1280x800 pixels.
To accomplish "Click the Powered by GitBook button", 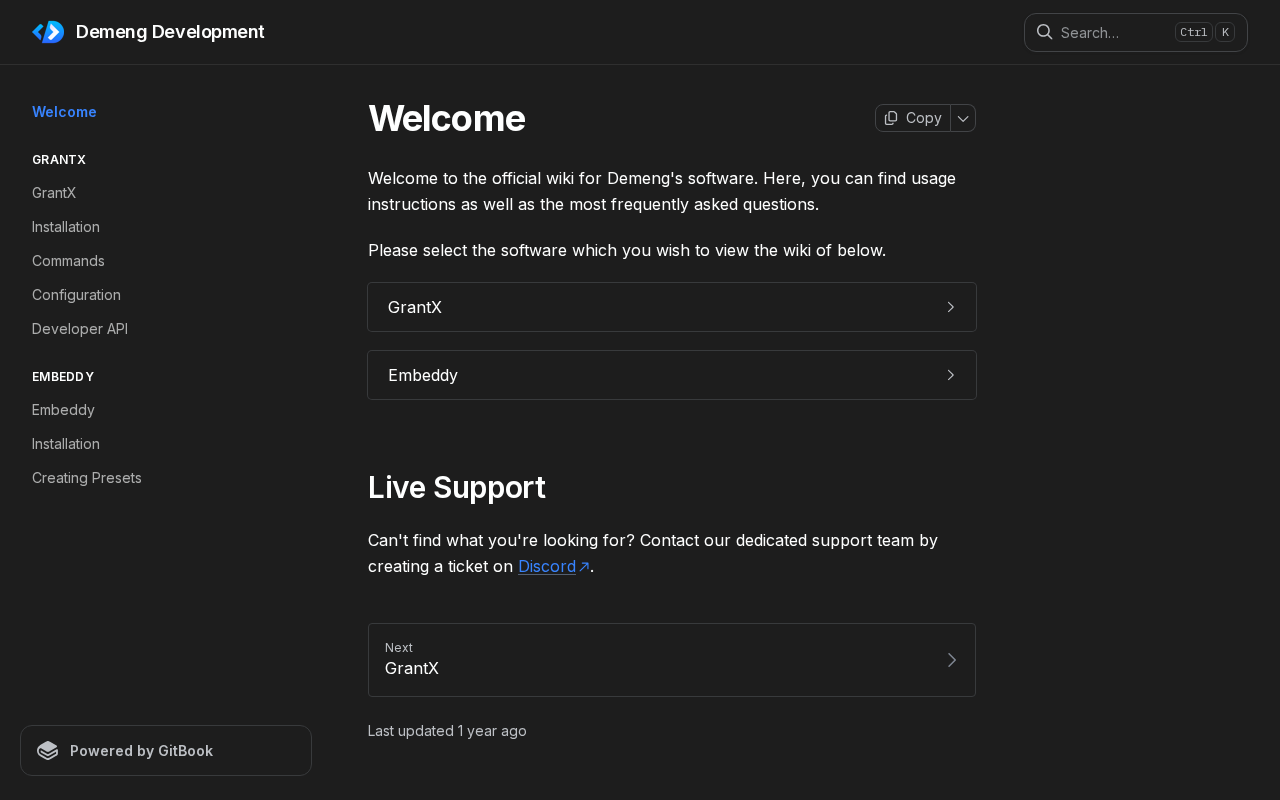I will pos(166,751).
